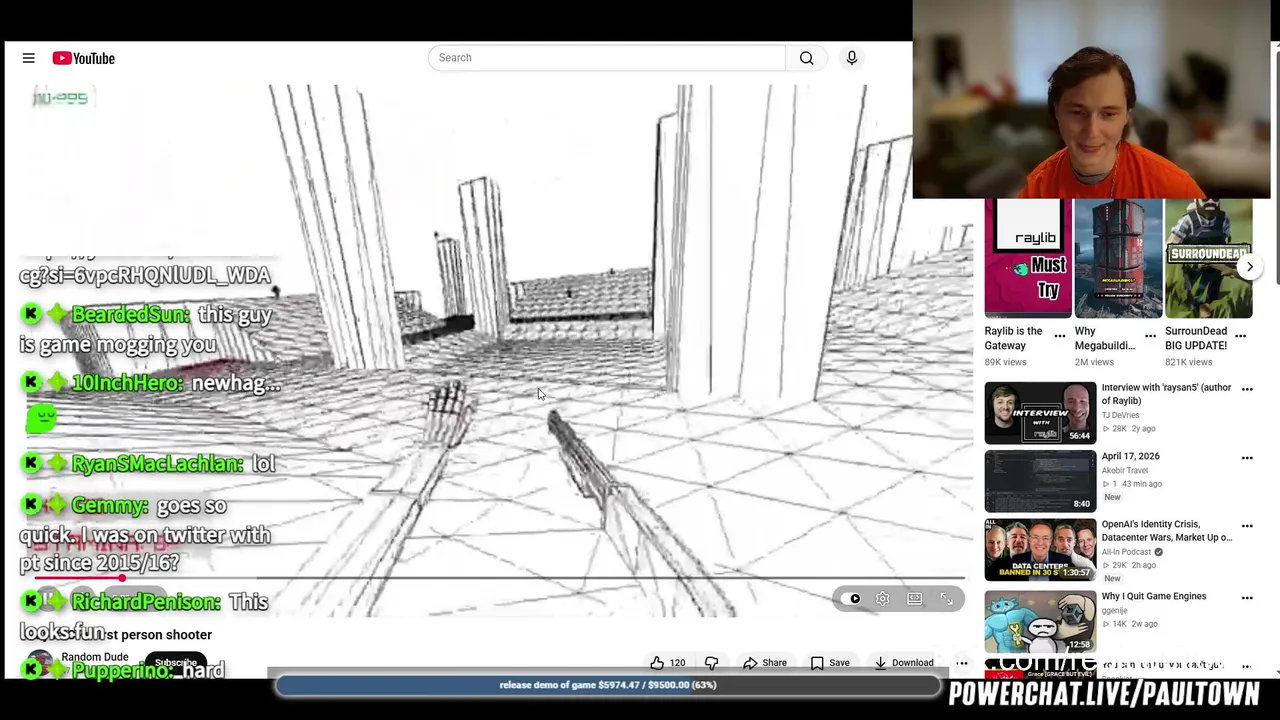Open the YouTube hamburger guide menu
This screenshot has height=720, width=1280.
(x=28, y=58)
